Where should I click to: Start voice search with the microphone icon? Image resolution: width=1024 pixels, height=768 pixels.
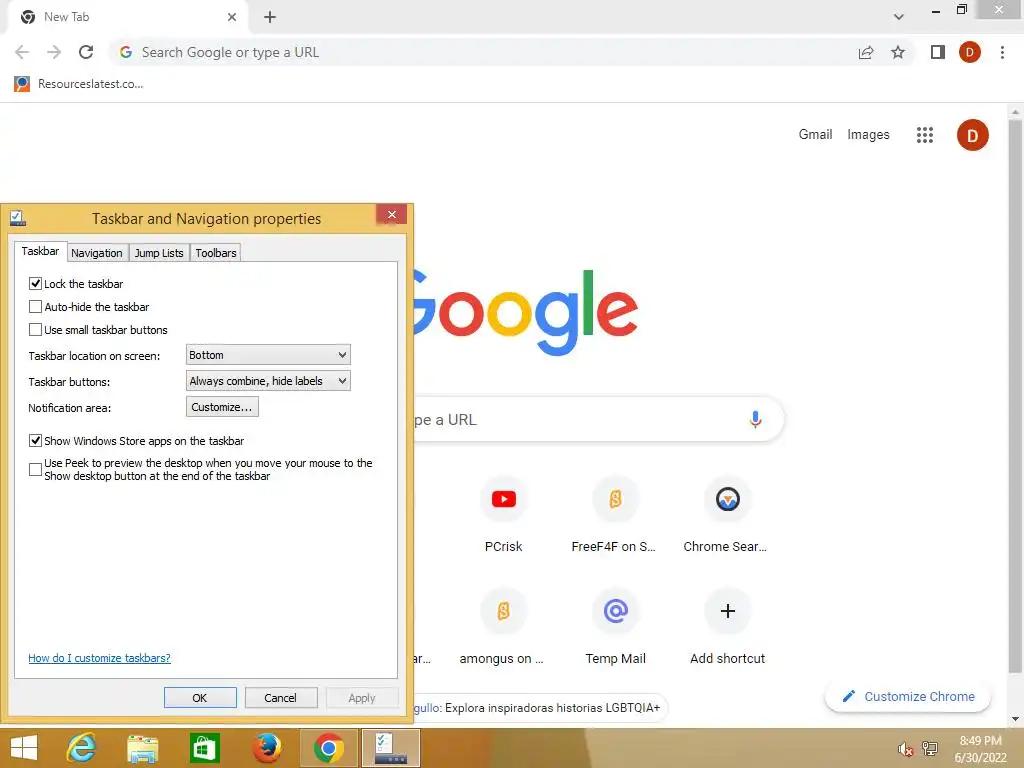pyautogui.click(x=755, y=419)
